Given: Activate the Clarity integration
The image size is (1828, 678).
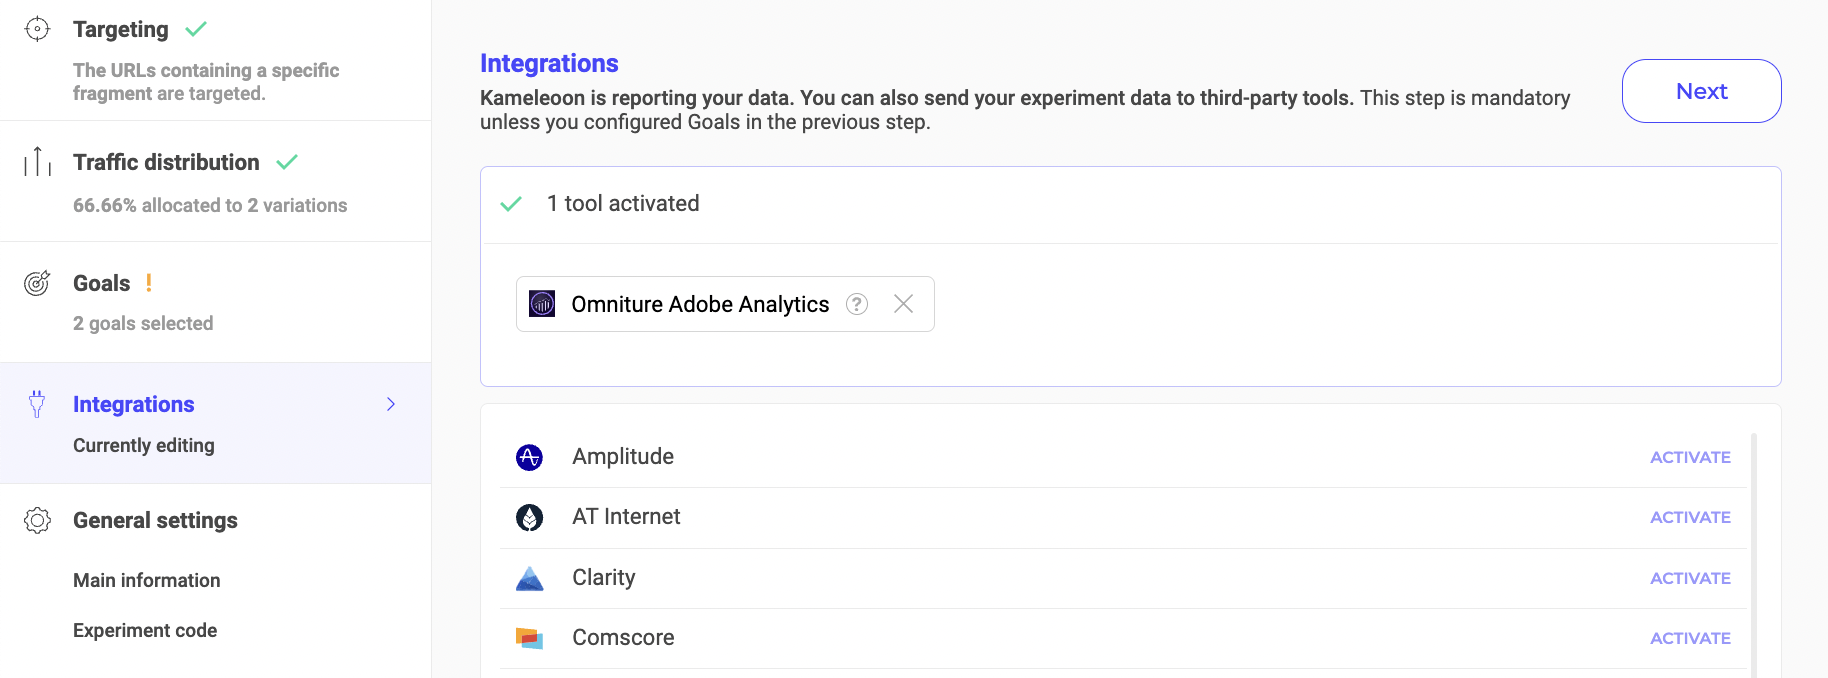Looking at the screenshot, I should point(1690,578).
